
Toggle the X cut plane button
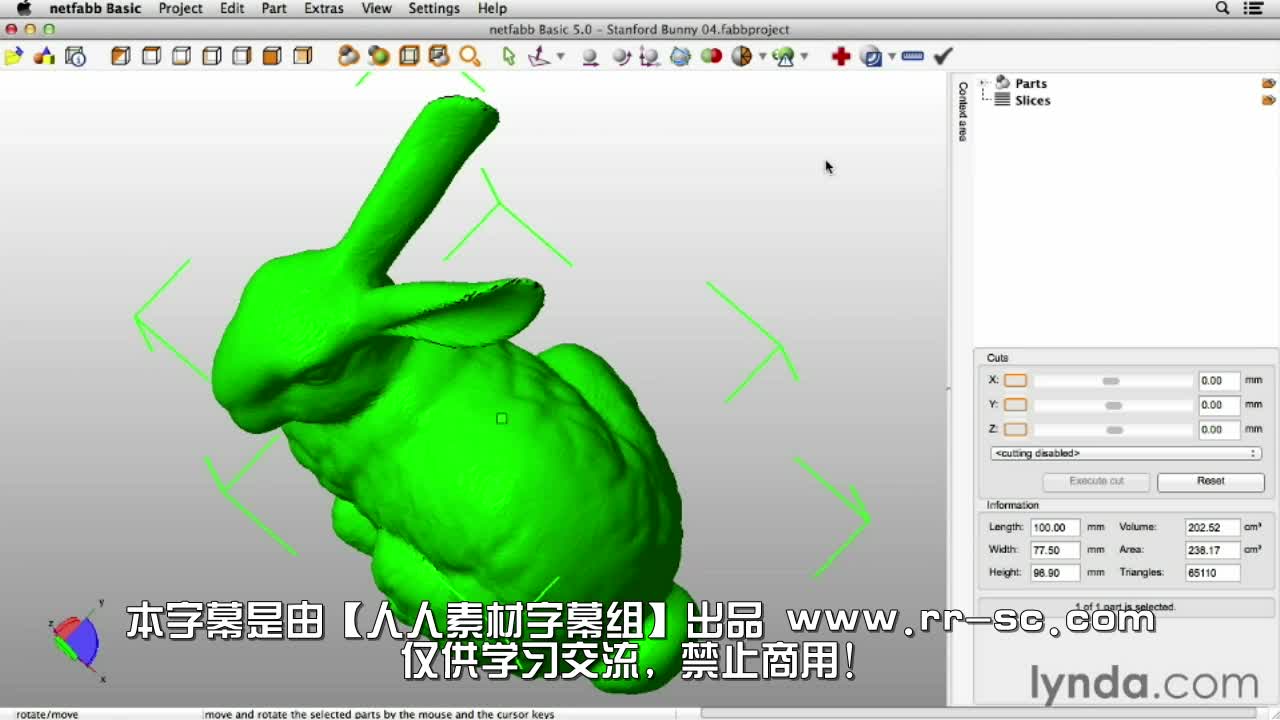(x=1015, y=380)
